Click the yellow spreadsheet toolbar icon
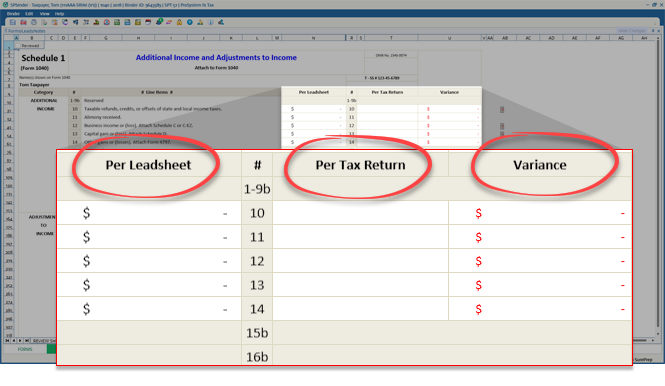The image size is (665, 386). click(x=138, y=22)
